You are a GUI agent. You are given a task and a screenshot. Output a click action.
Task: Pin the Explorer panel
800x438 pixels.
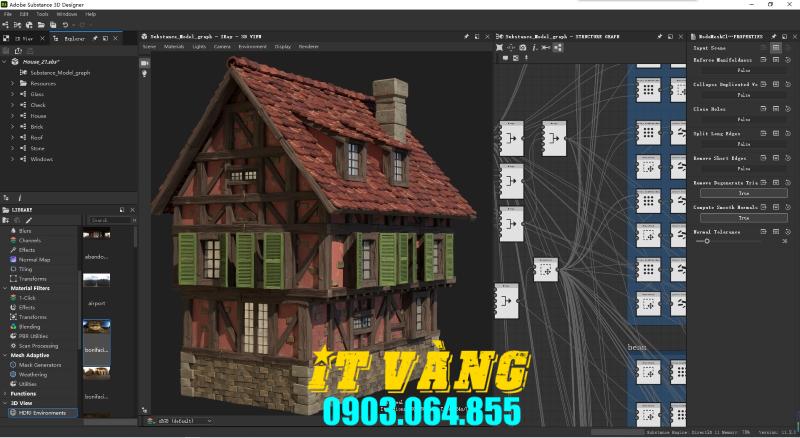point(95,38)
